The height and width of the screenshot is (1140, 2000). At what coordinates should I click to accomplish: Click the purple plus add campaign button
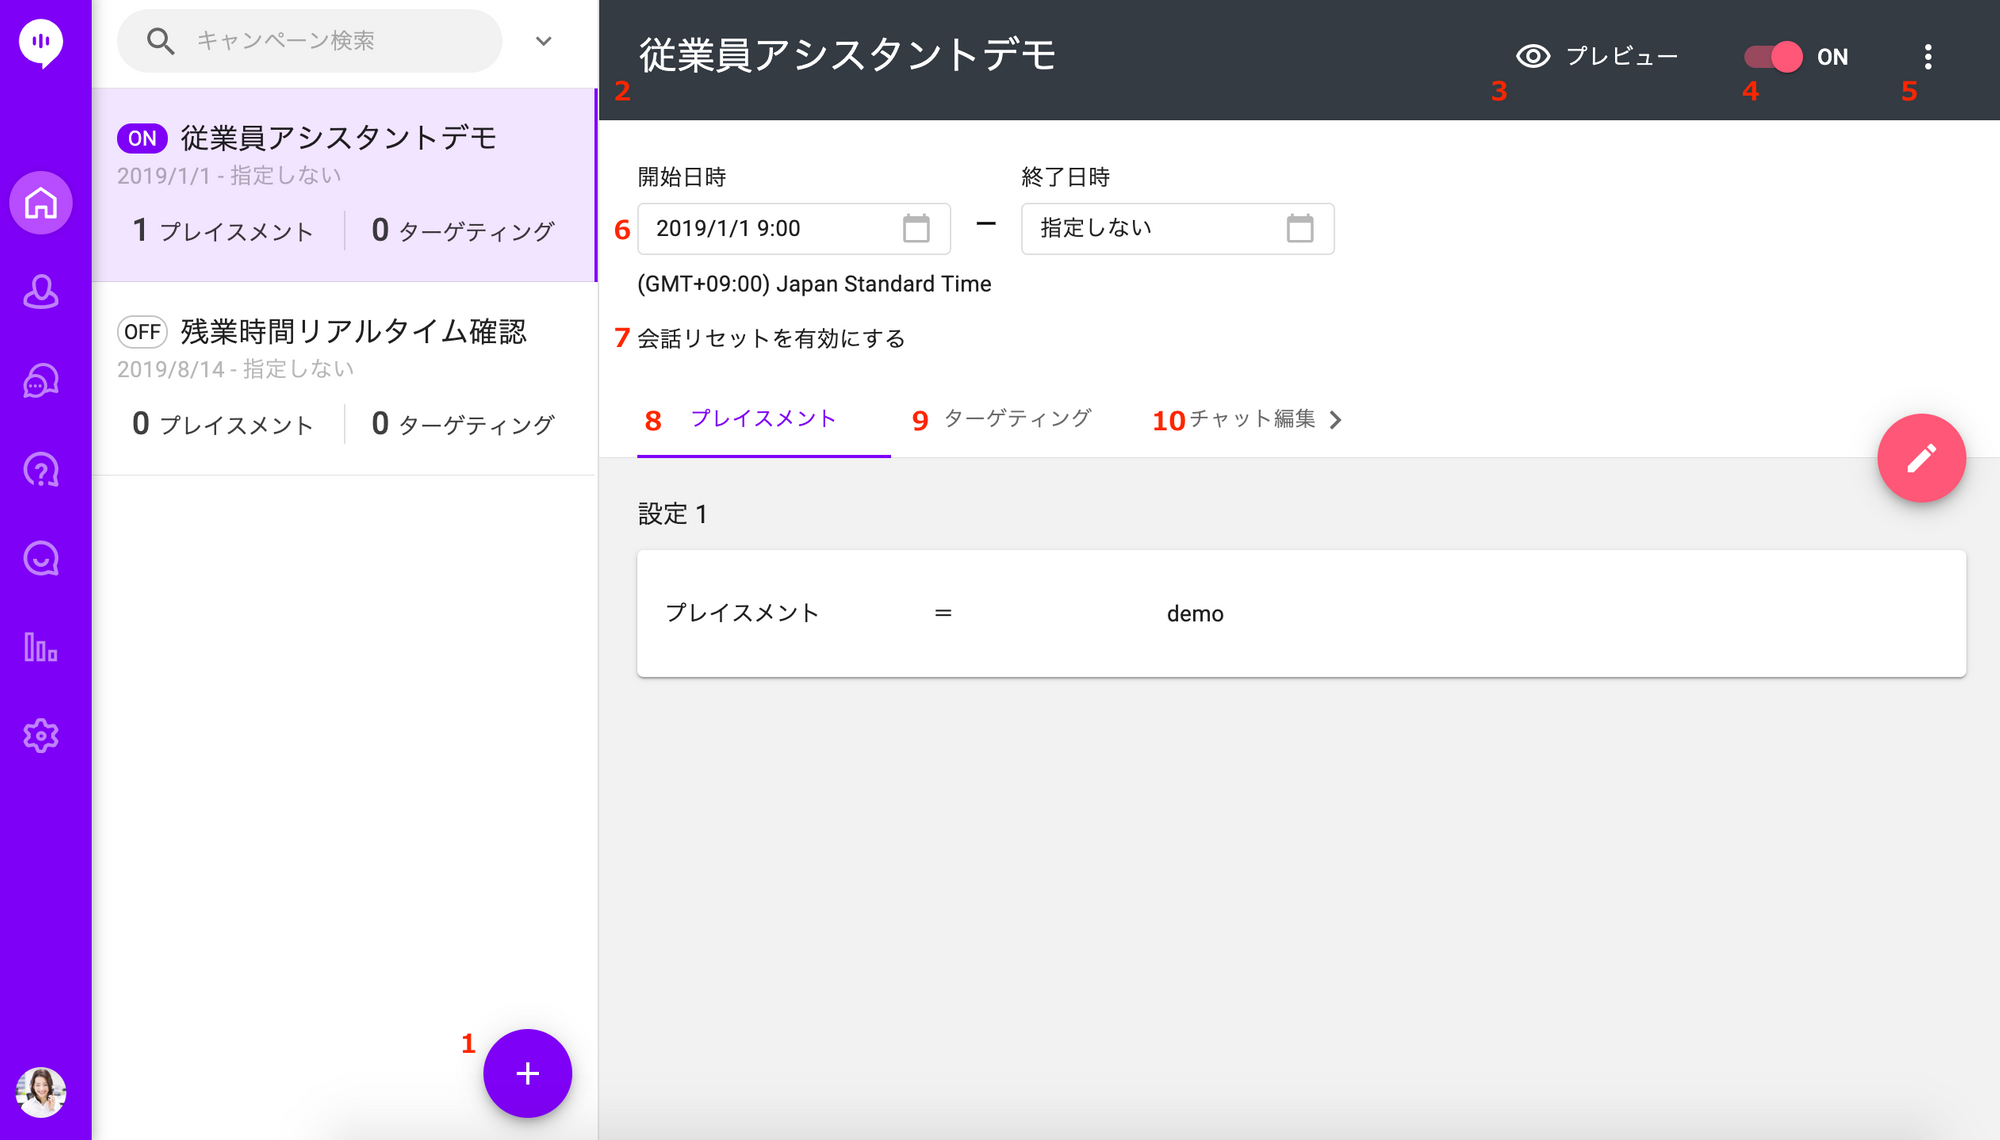(527, 1073)
